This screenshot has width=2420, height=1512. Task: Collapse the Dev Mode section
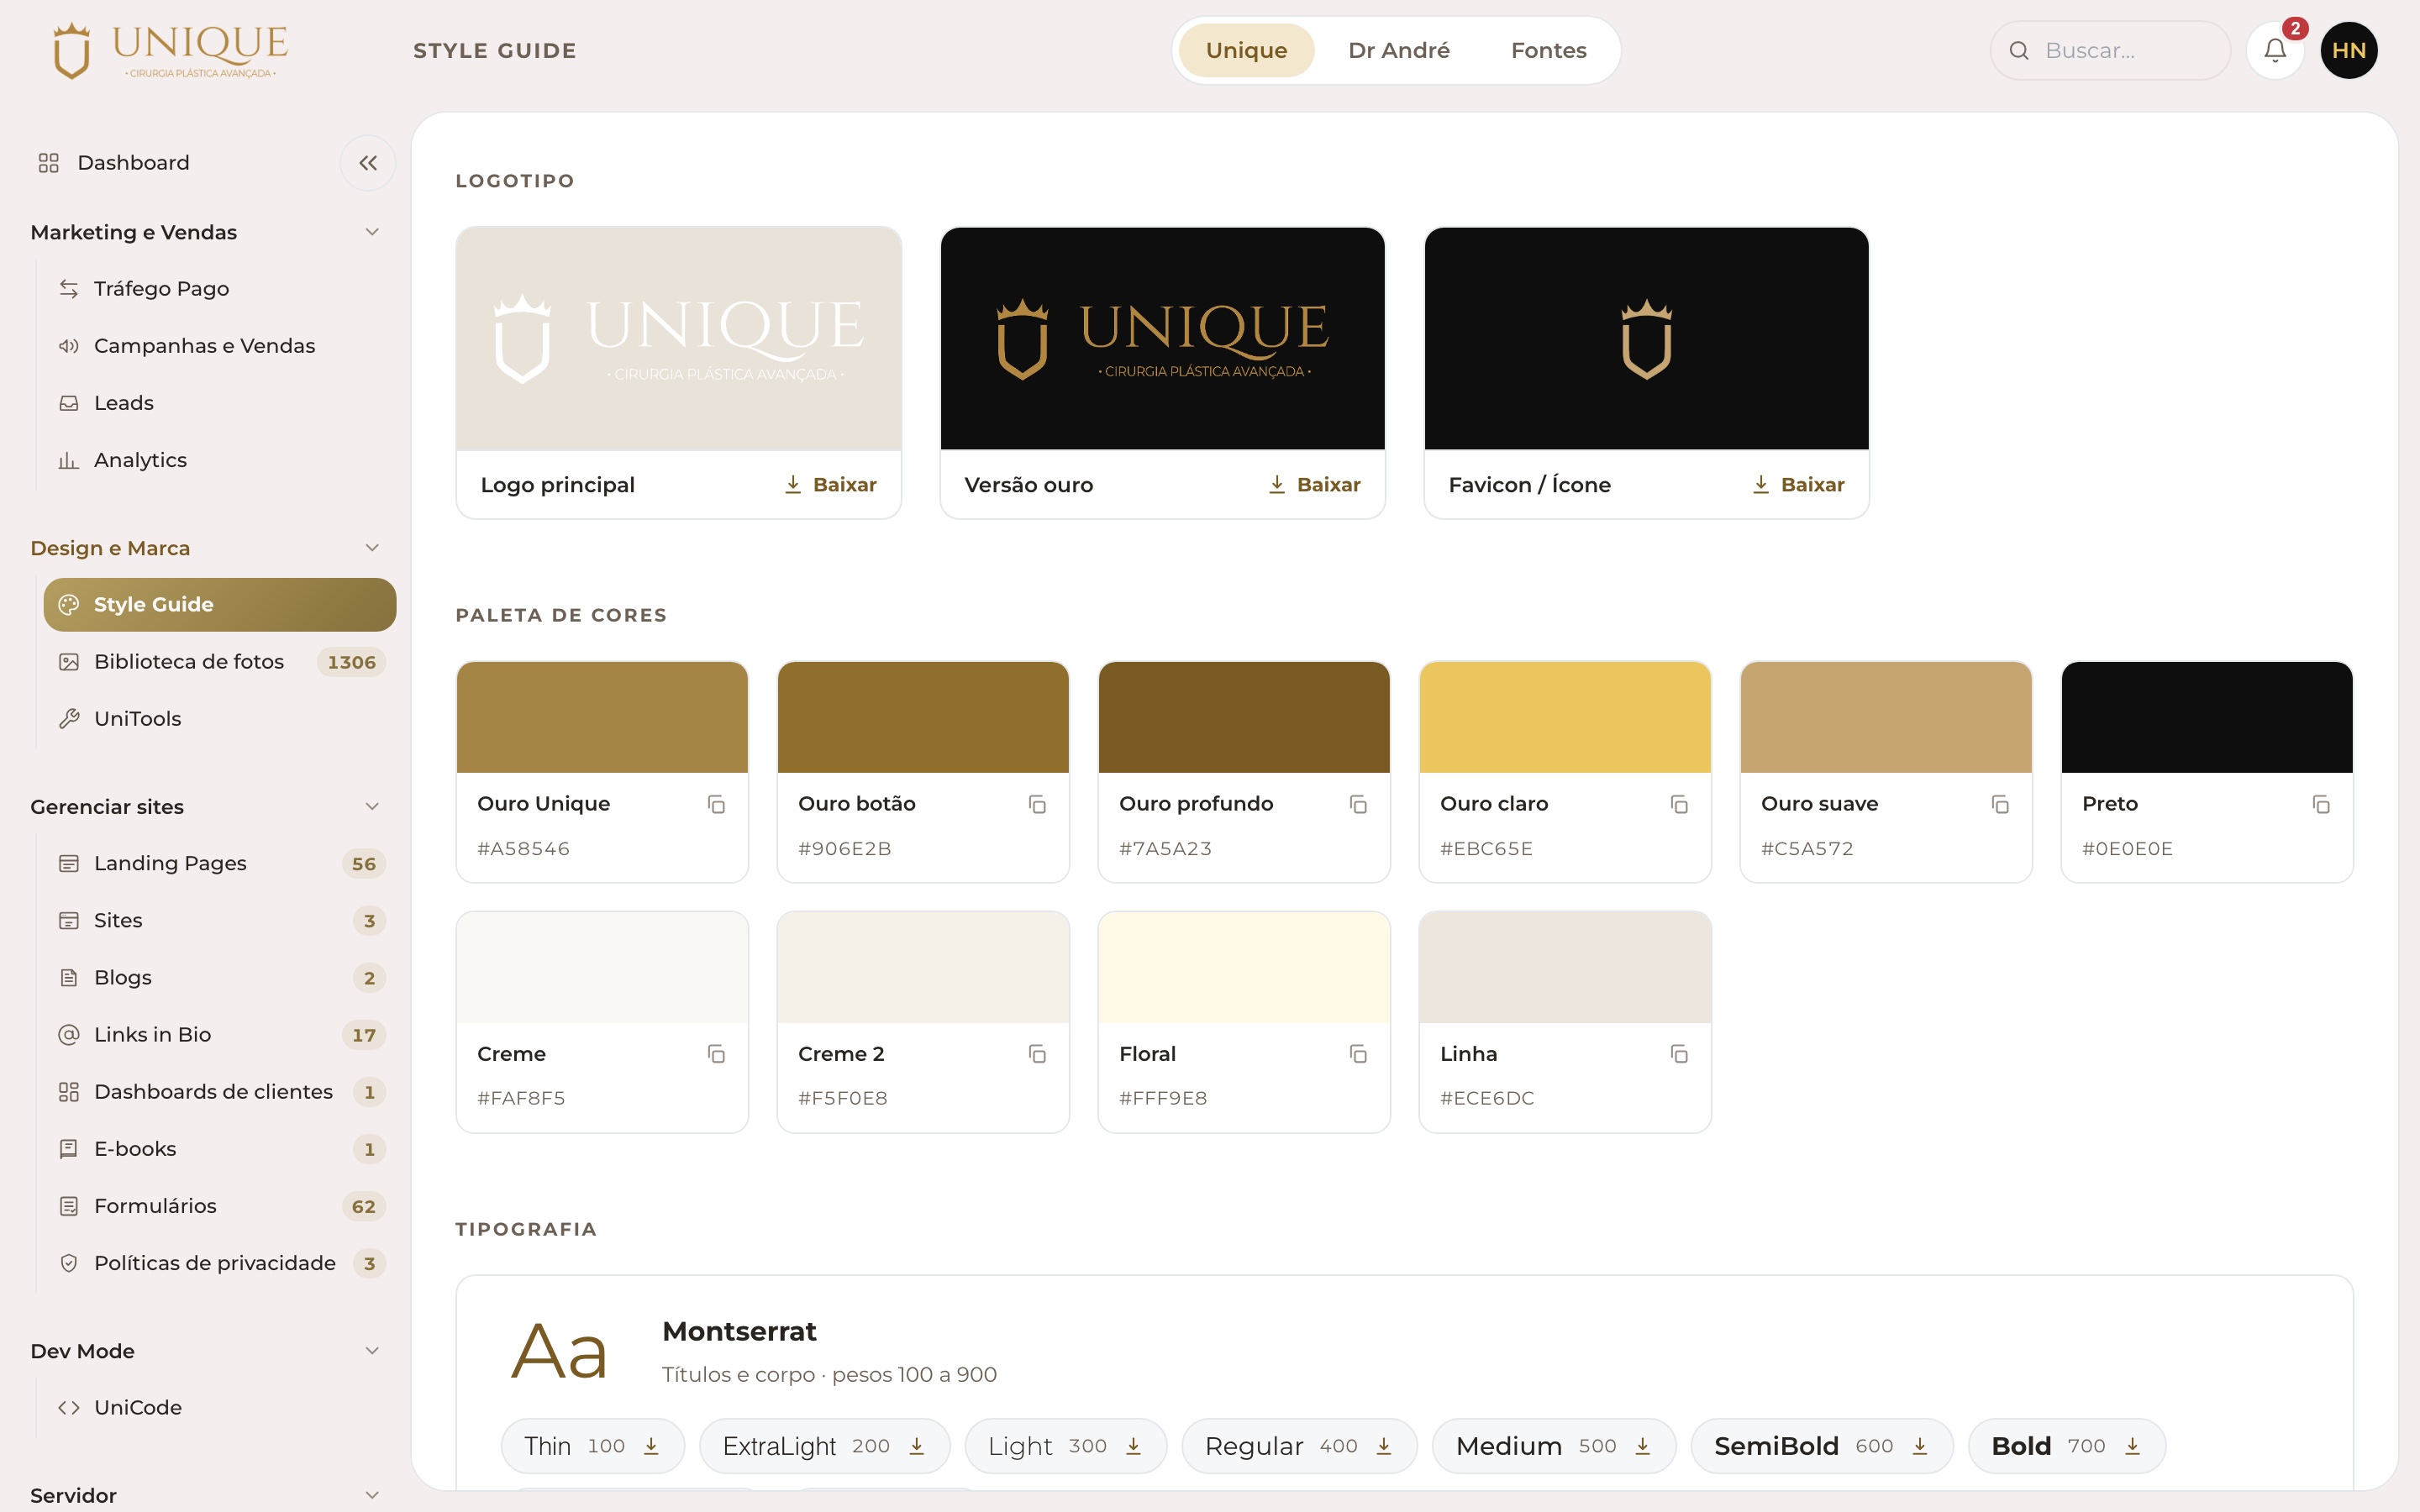372,1351
